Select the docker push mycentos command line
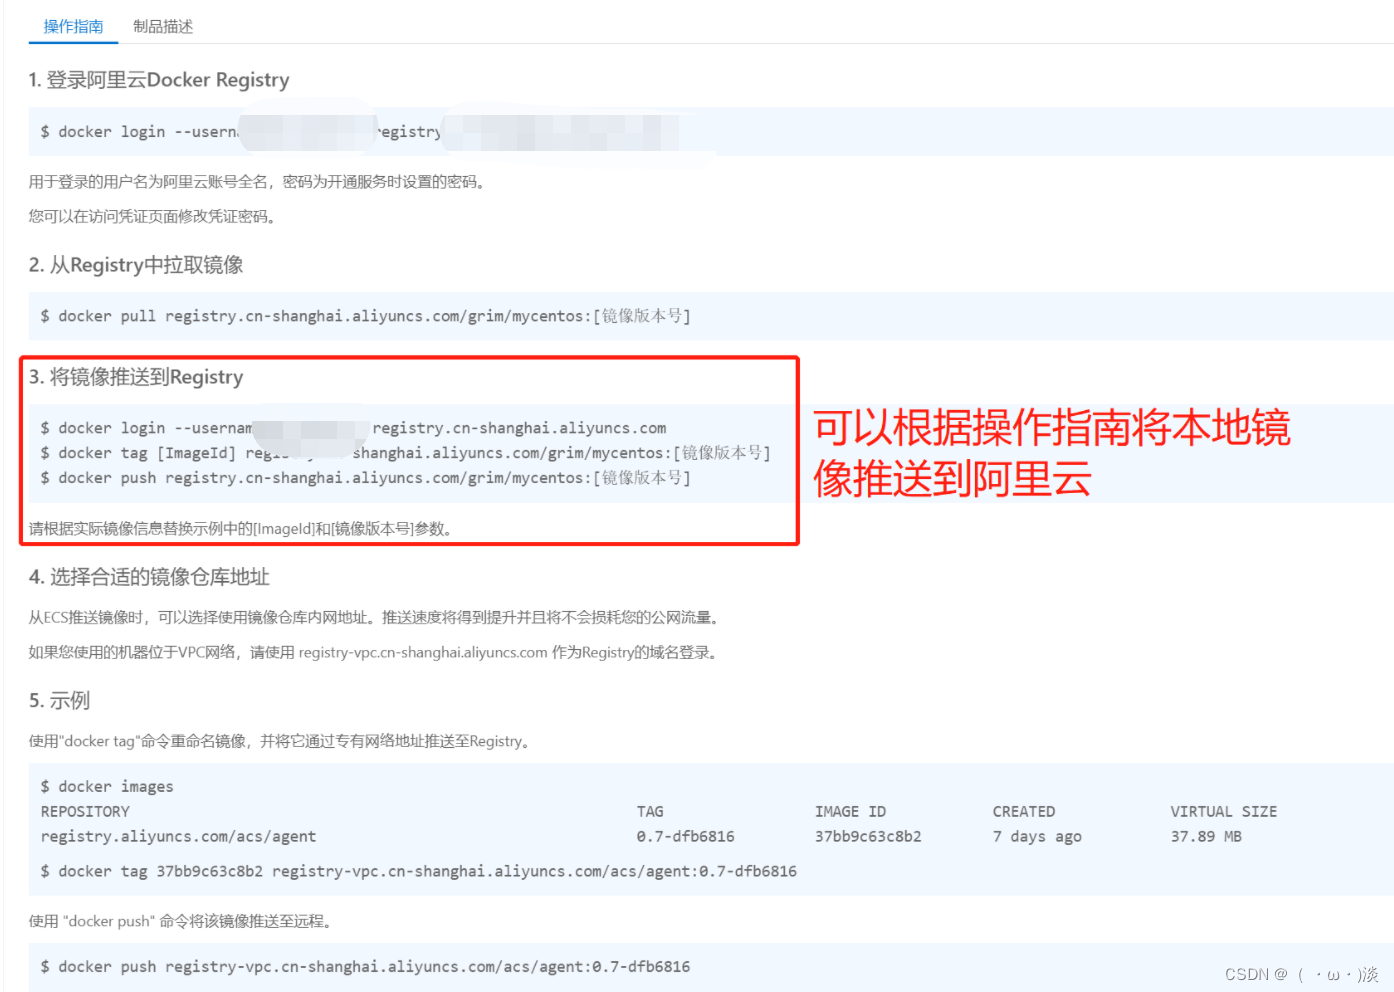Viewport: 1394px width, 992px height. pos(365,478)
